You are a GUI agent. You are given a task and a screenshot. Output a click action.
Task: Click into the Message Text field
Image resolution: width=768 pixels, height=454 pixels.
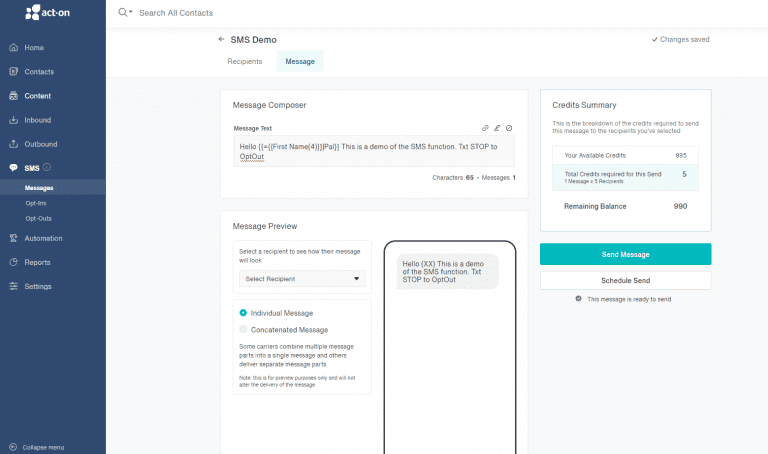373,152
